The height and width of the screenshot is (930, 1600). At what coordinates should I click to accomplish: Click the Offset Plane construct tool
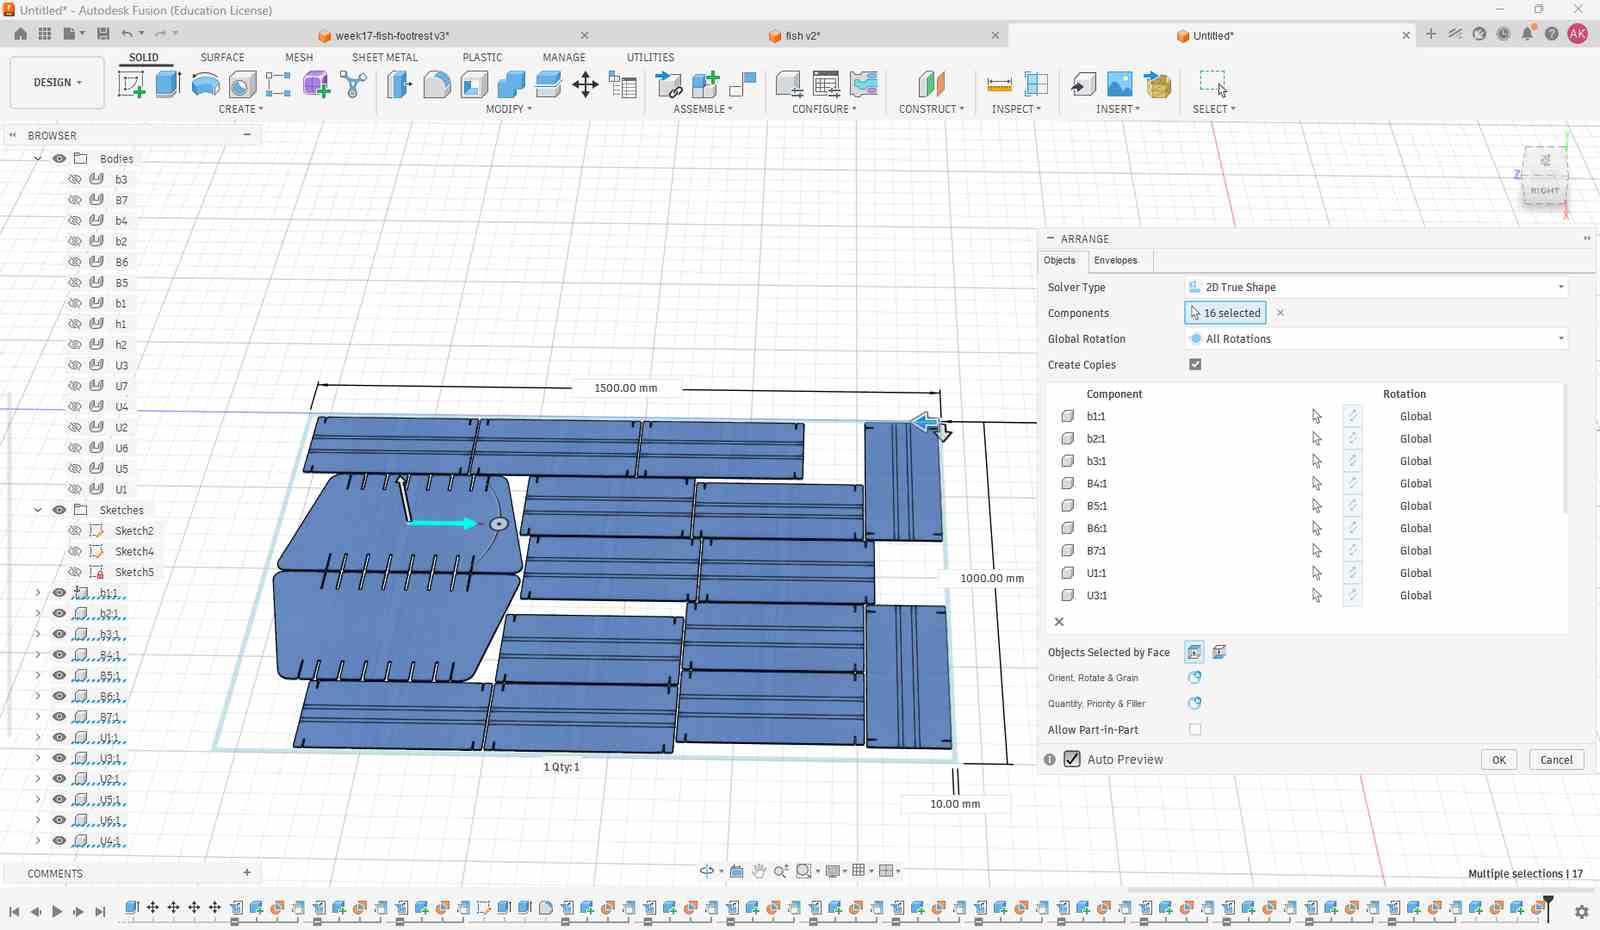931,84
